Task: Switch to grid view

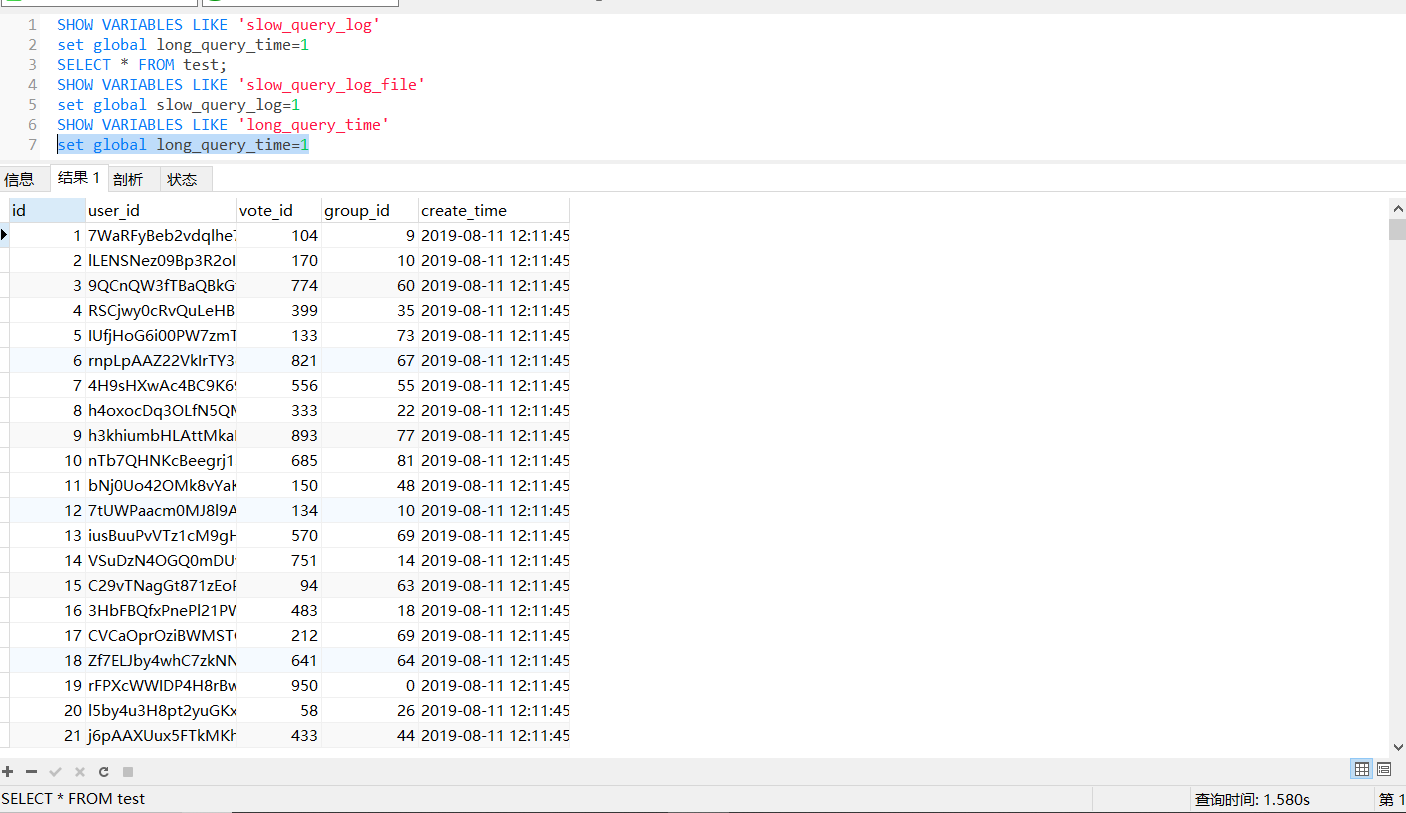Action: tap(1361, 769)
